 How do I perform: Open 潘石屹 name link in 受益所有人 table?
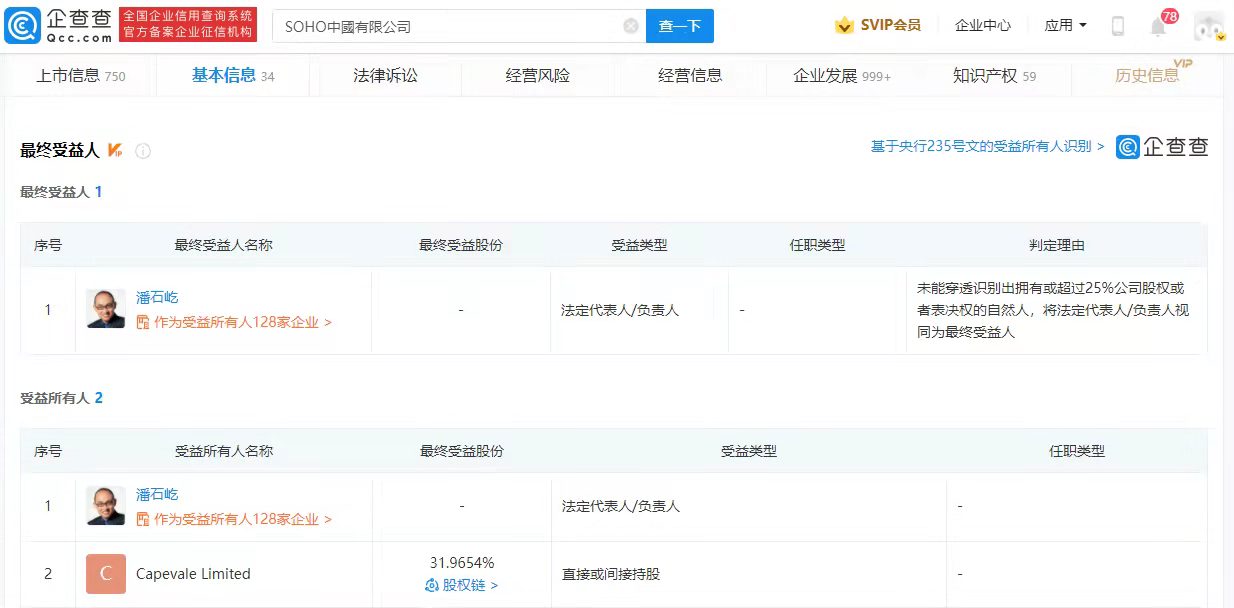[x=157, y=494]
